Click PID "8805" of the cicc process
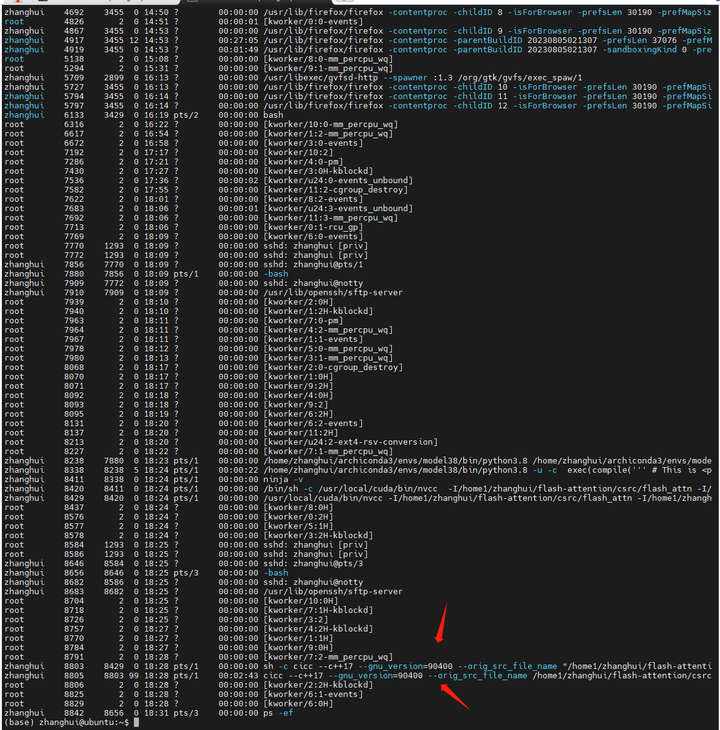The height and width of the screenshot is (730, 720). (x=74, y=676)
